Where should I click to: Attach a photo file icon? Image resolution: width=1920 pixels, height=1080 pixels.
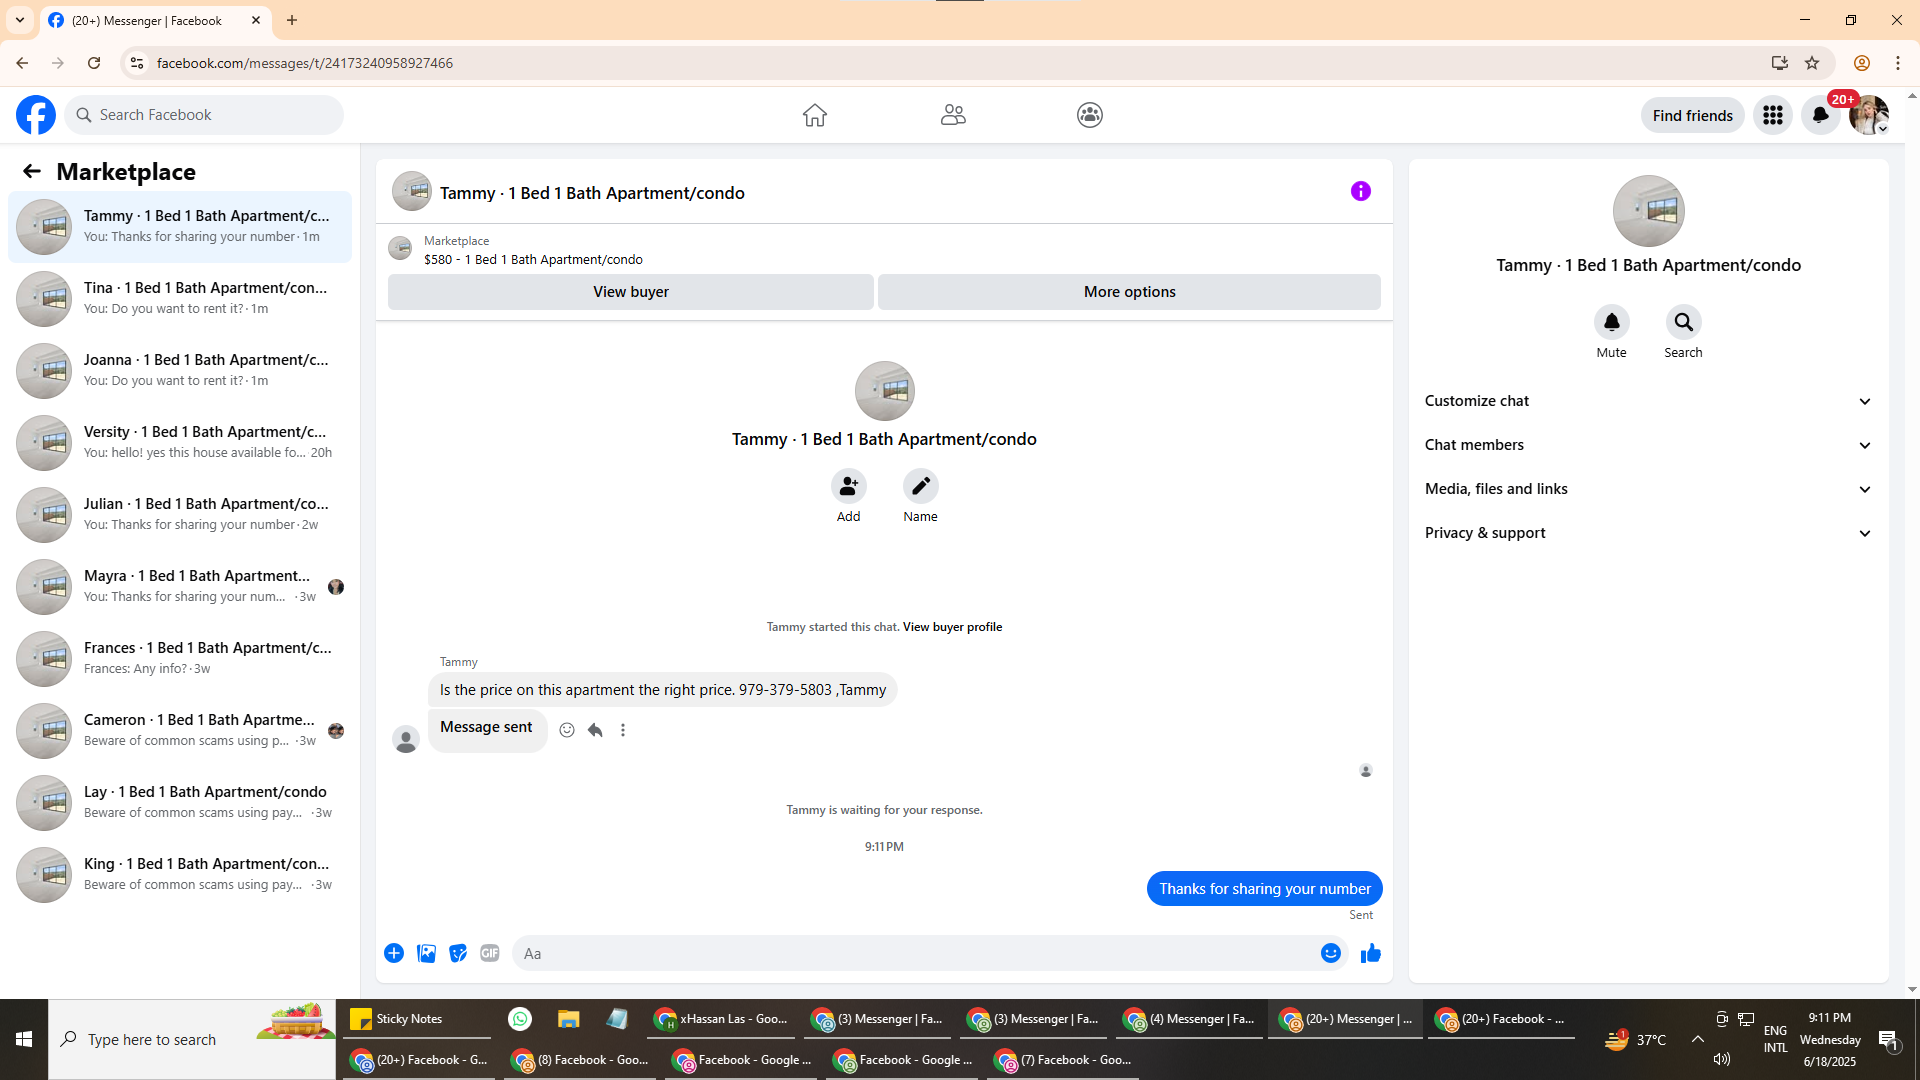[x=426, y=953]
